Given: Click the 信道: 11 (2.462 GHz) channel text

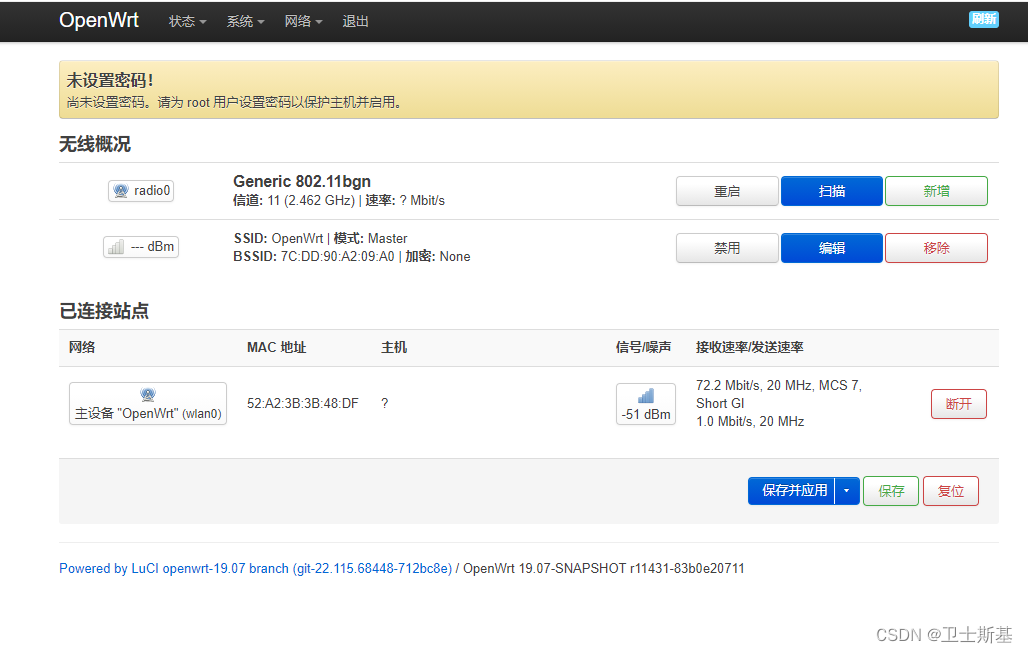Looking at the screenshot, I should (x=294, y=201).
